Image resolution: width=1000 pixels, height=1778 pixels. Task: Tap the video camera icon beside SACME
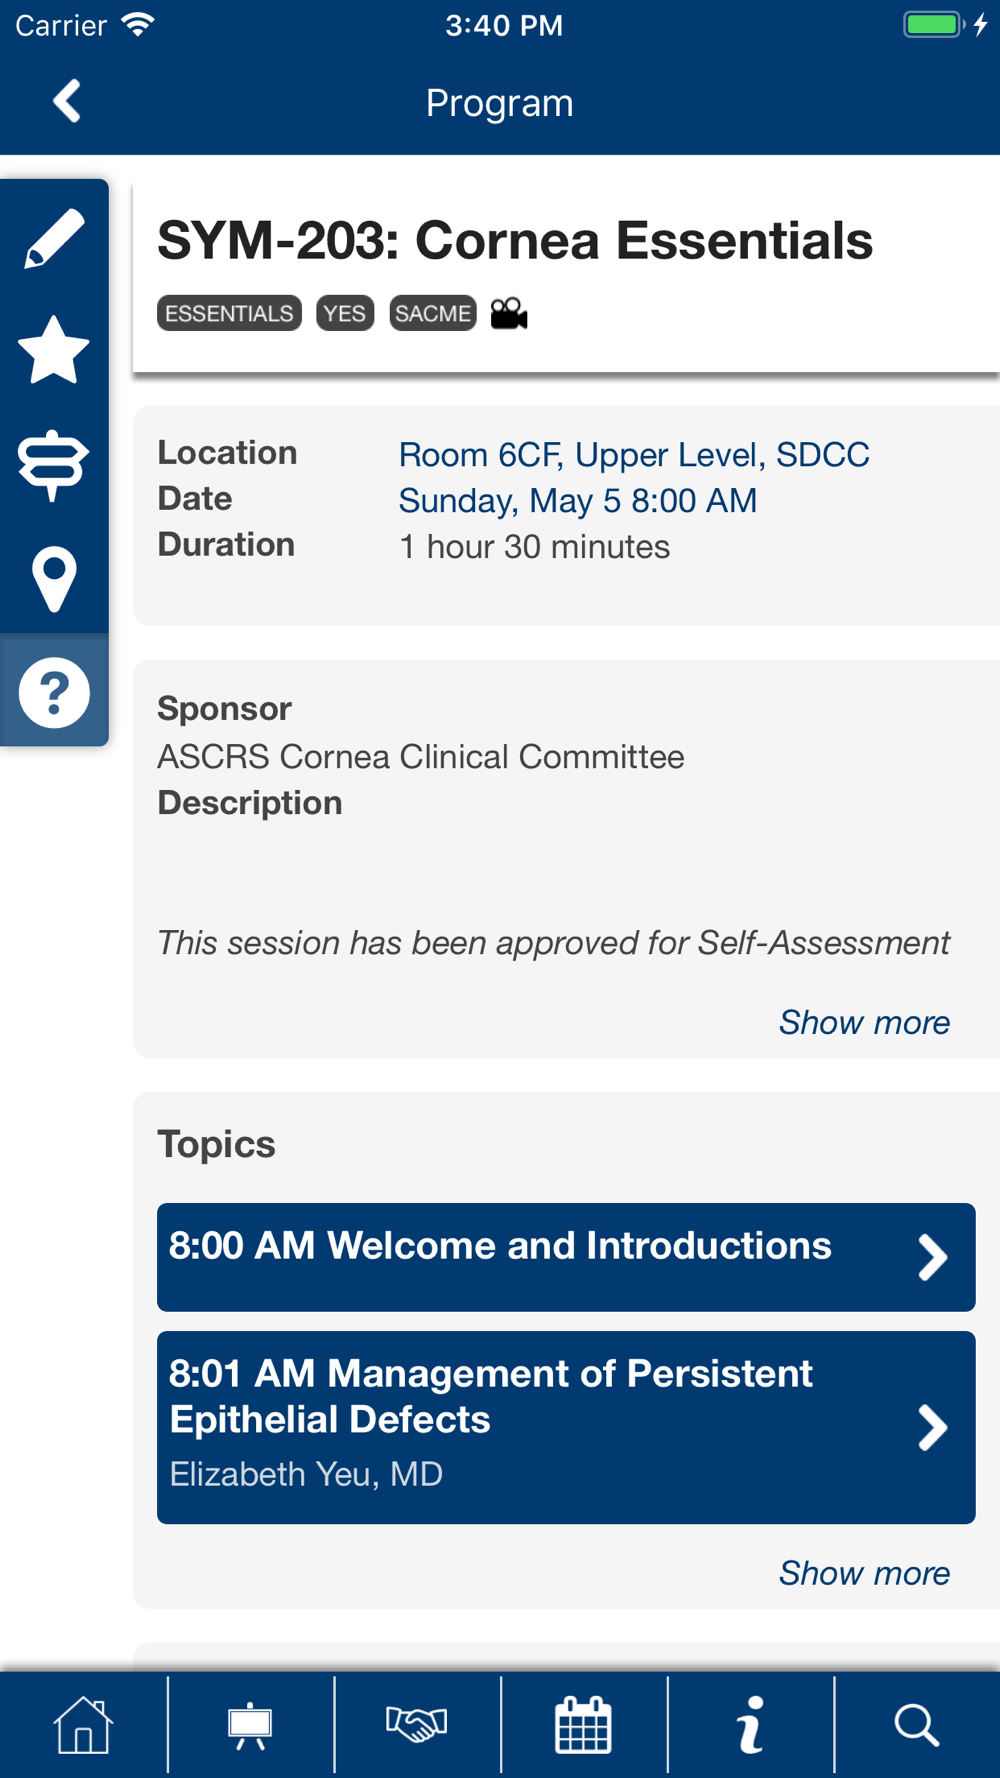click(x=509, y=314)
